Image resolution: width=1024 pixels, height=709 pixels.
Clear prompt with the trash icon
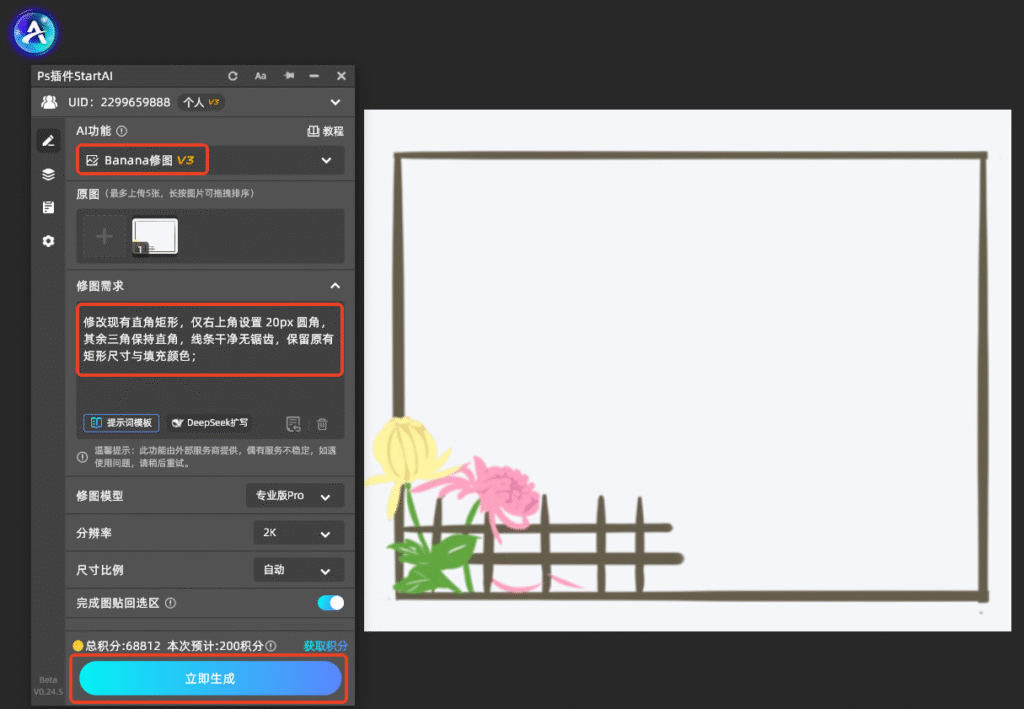tap(322, 424)
